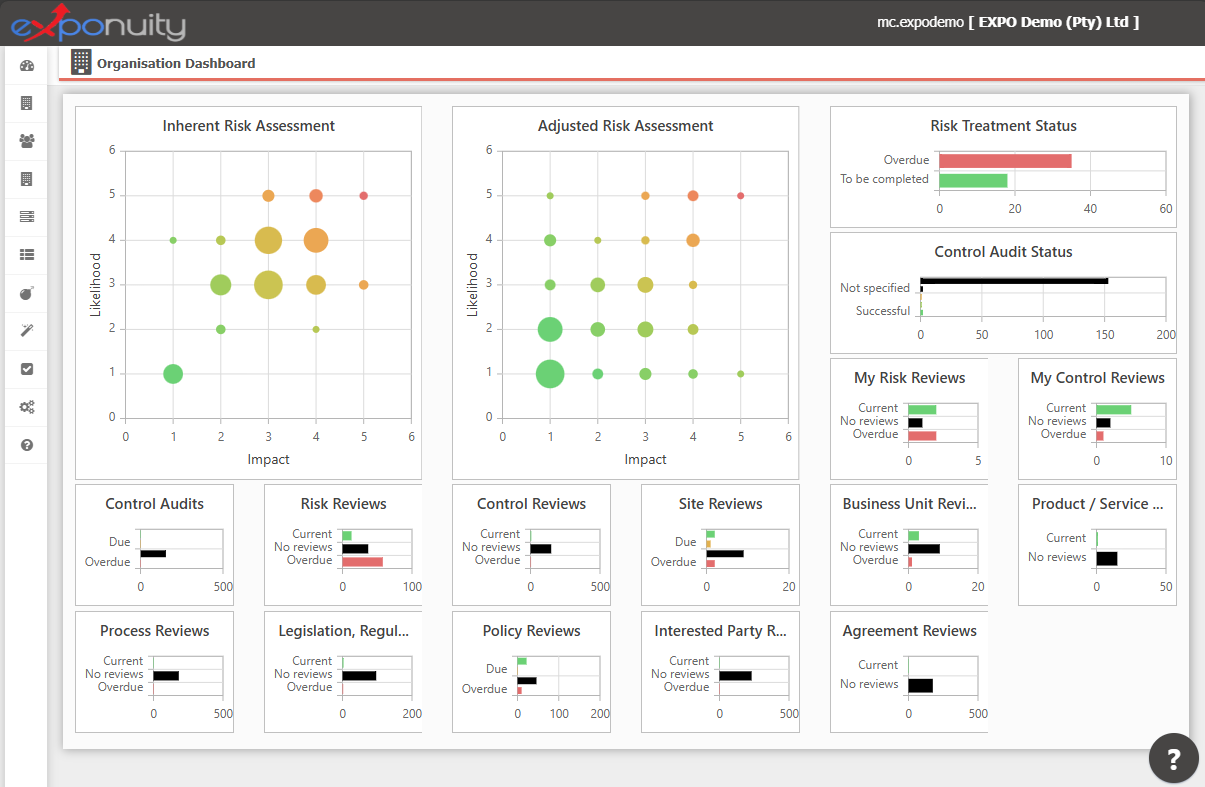Click the bomb icon in sidebar
Screen dimensions: 1205x787
(x=27, y=293)
